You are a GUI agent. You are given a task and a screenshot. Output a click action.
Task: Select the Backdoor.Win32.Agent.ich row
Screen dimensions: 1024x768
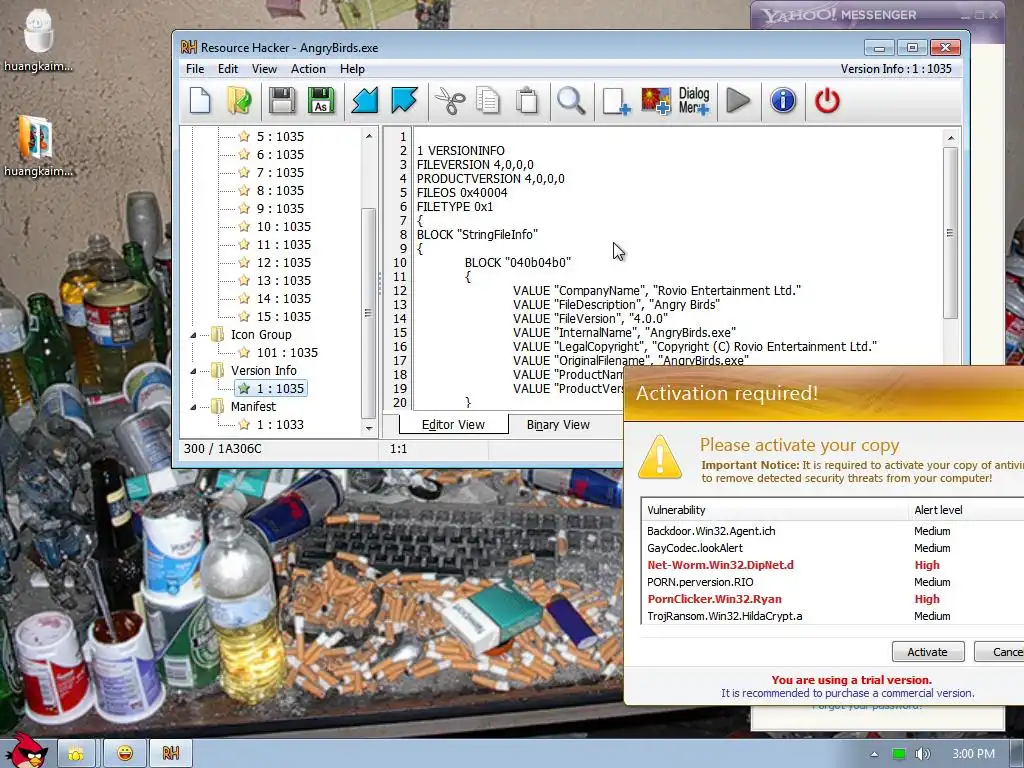point(833,531)
